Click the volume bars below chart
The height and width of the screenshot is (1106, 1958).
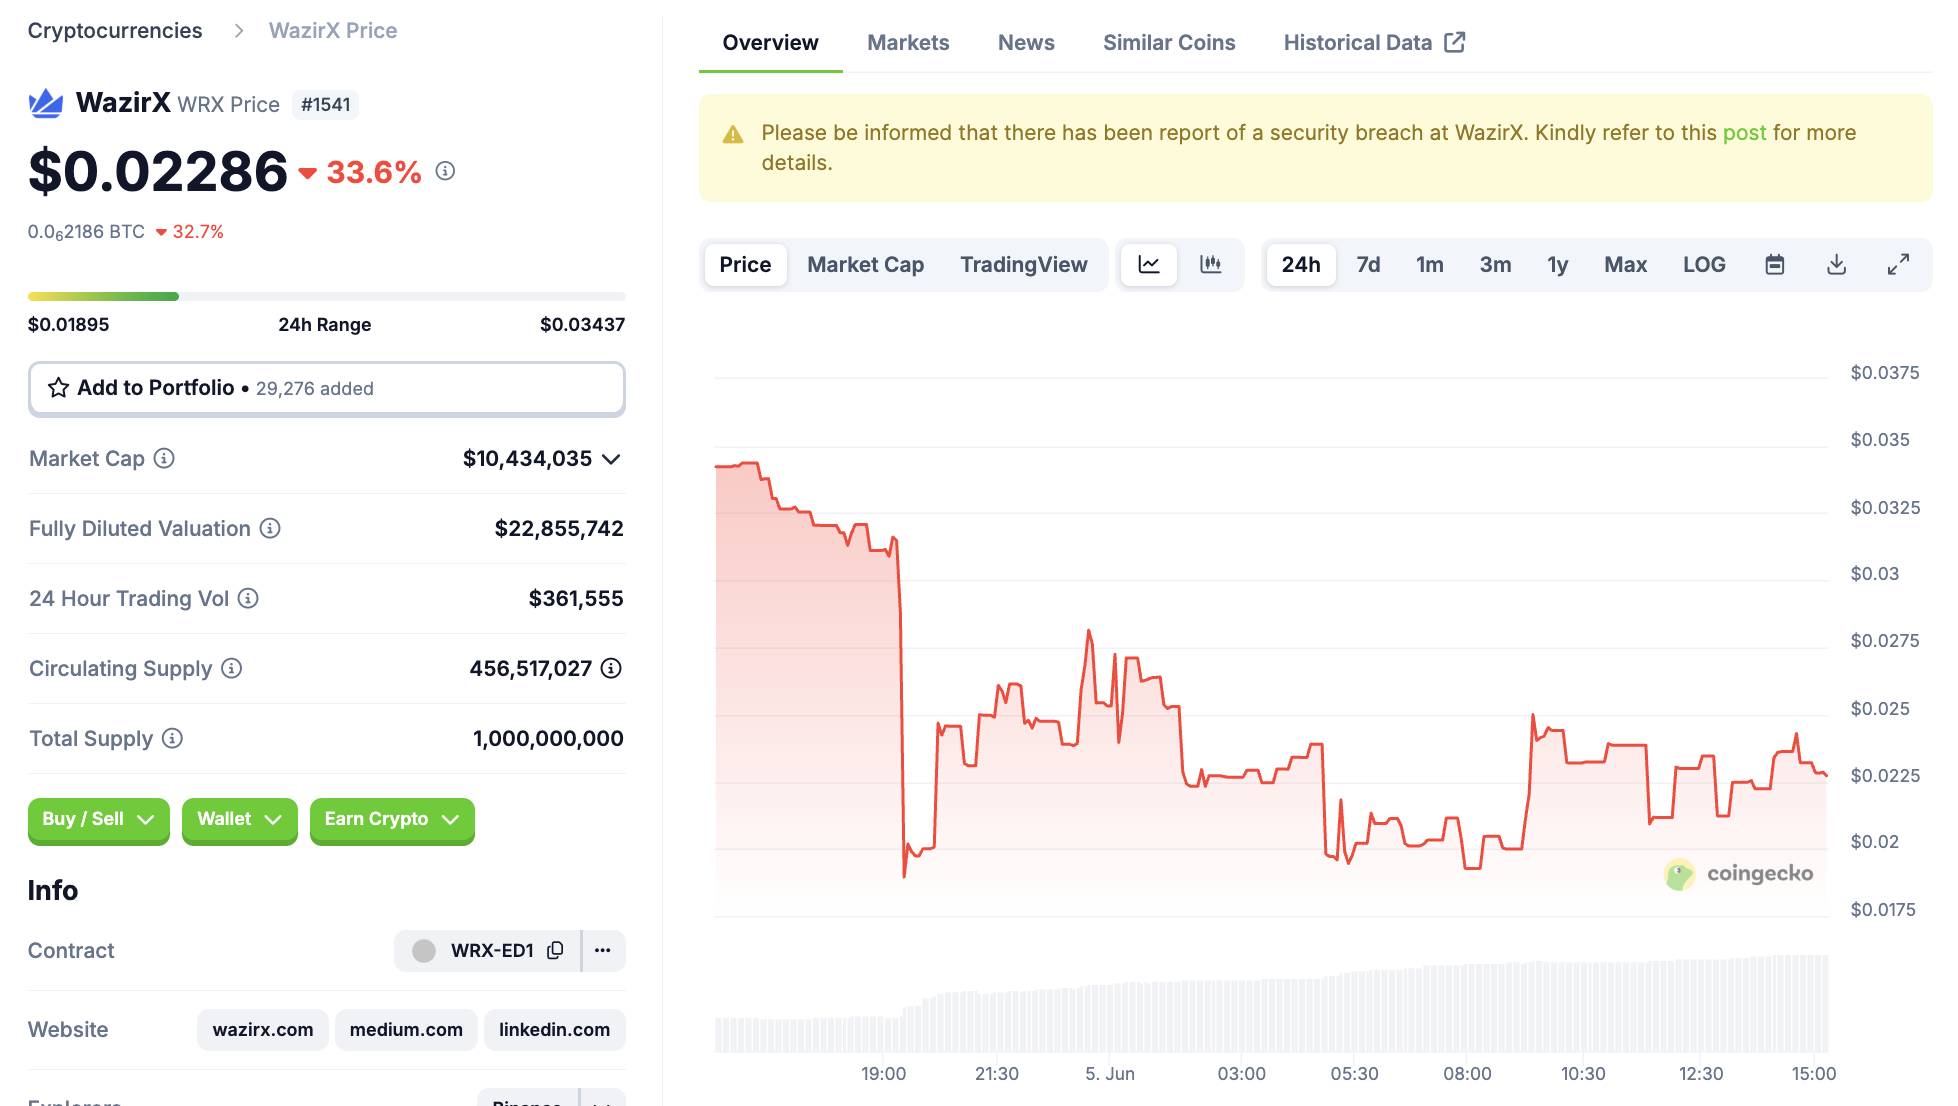(x=1271, y=1003)
